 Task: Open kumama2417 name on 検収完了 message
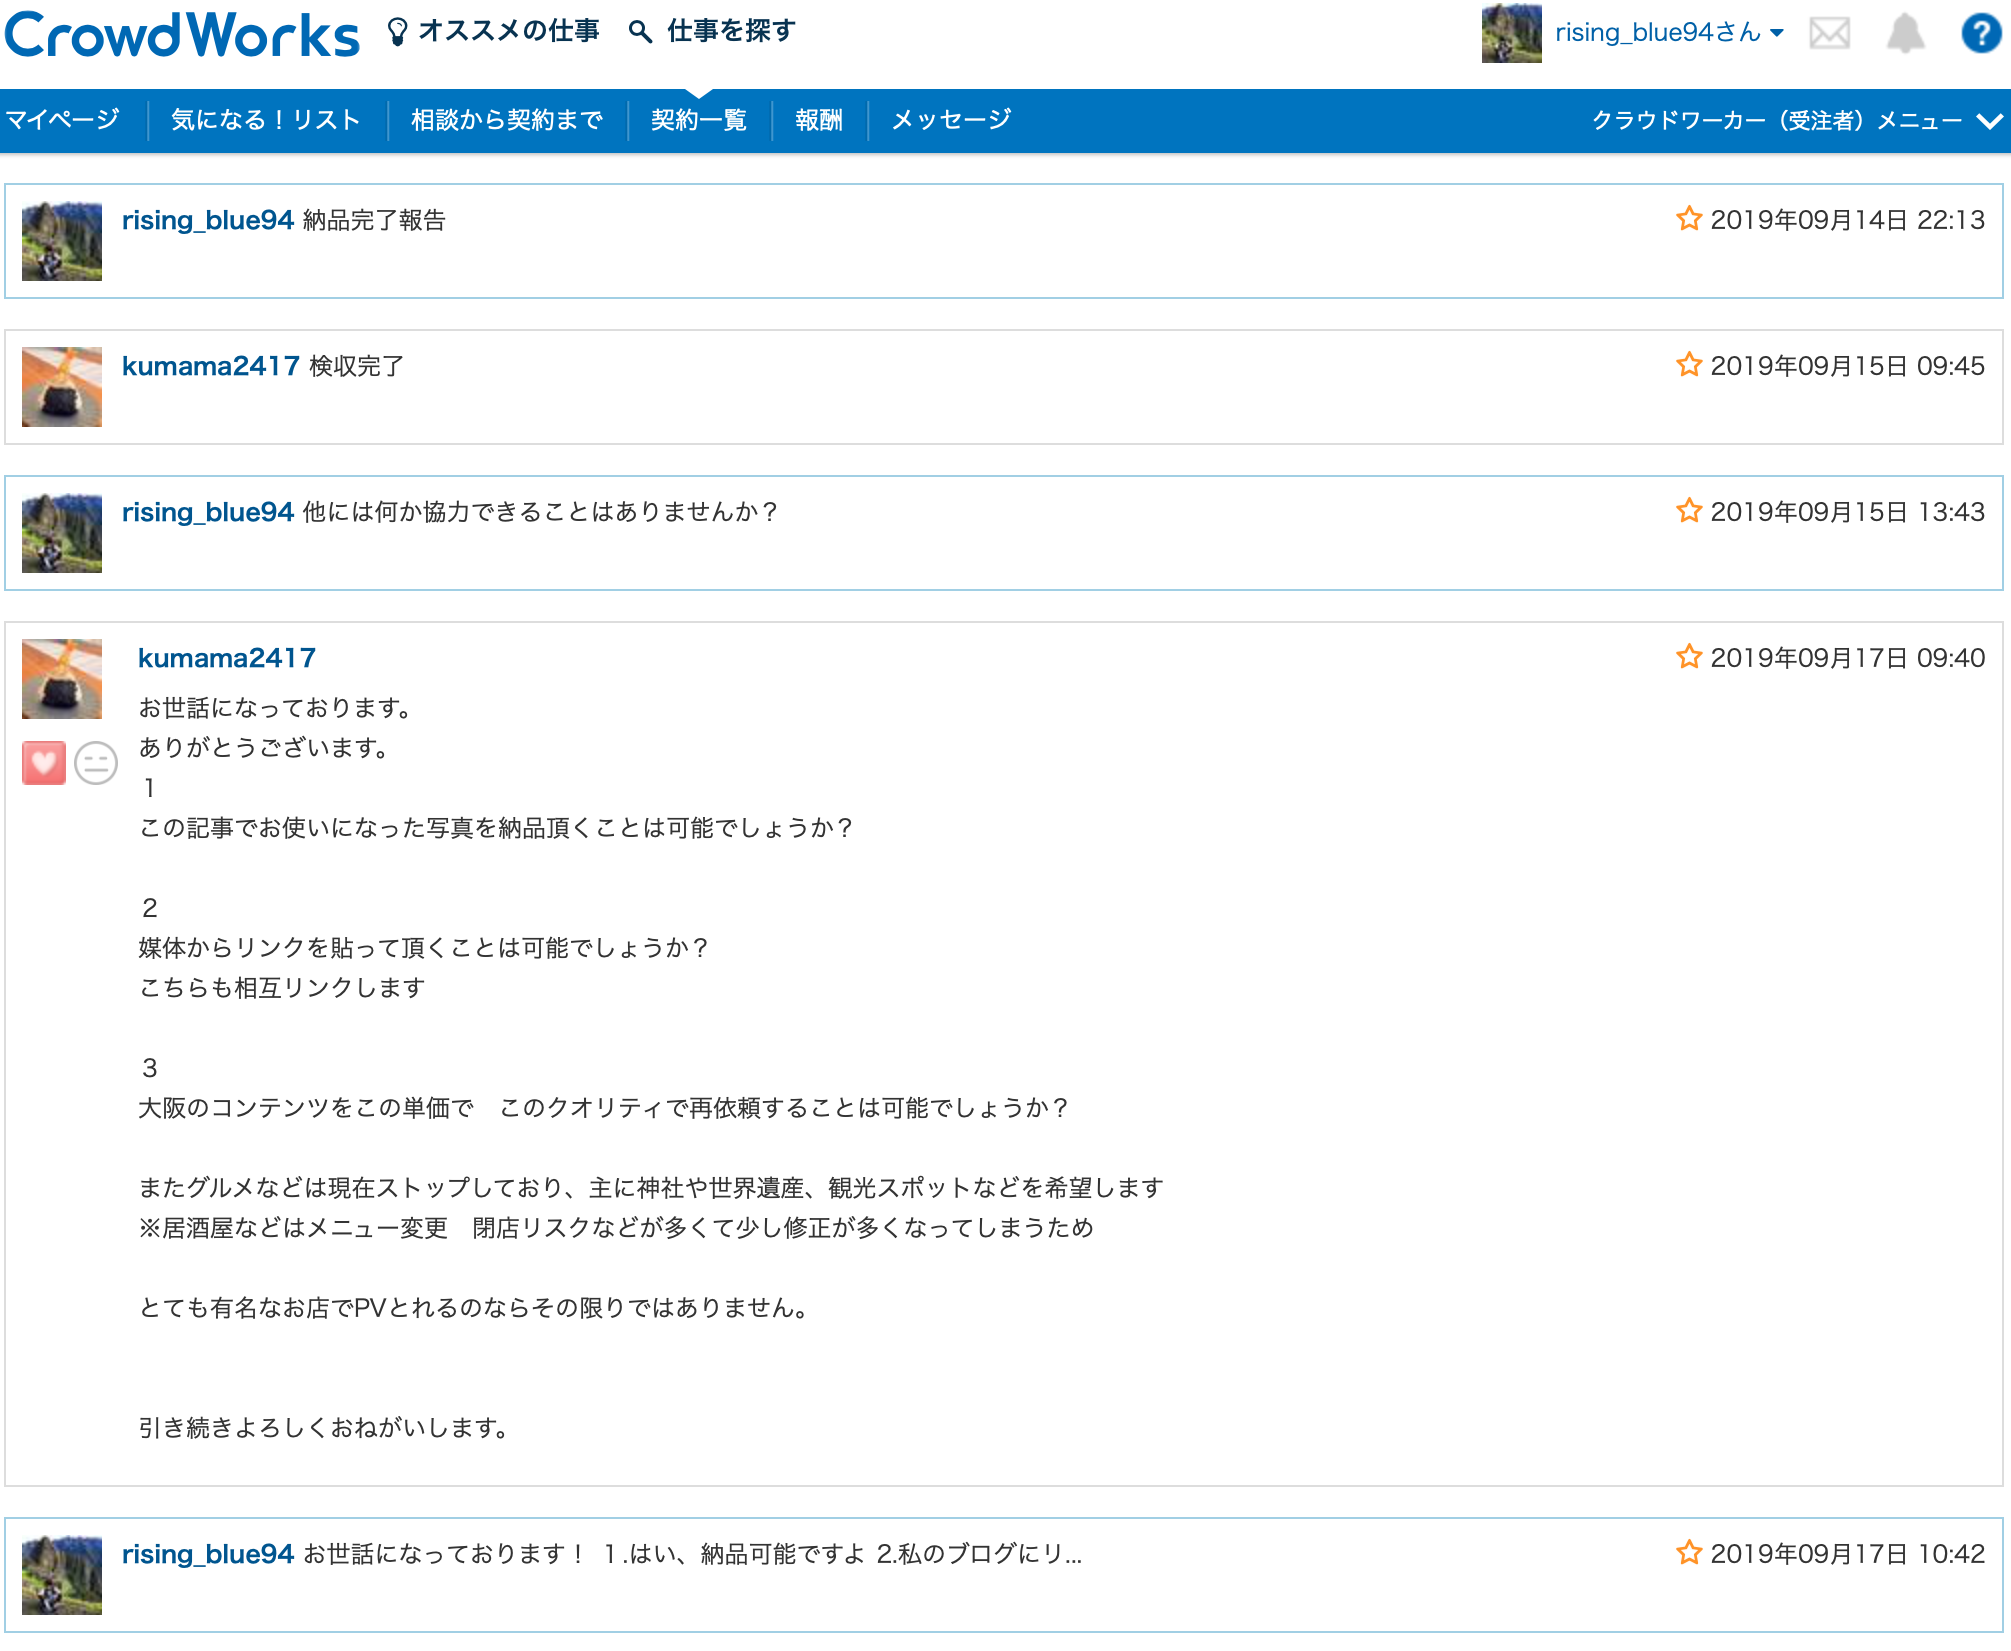pos(211,366)
